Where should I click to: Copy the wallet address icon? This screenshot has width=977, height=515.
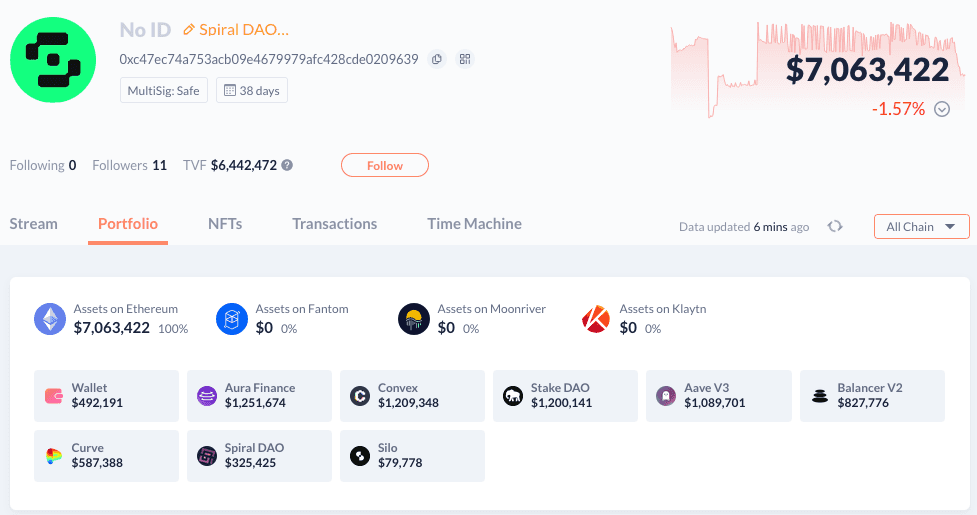(437, 60)
